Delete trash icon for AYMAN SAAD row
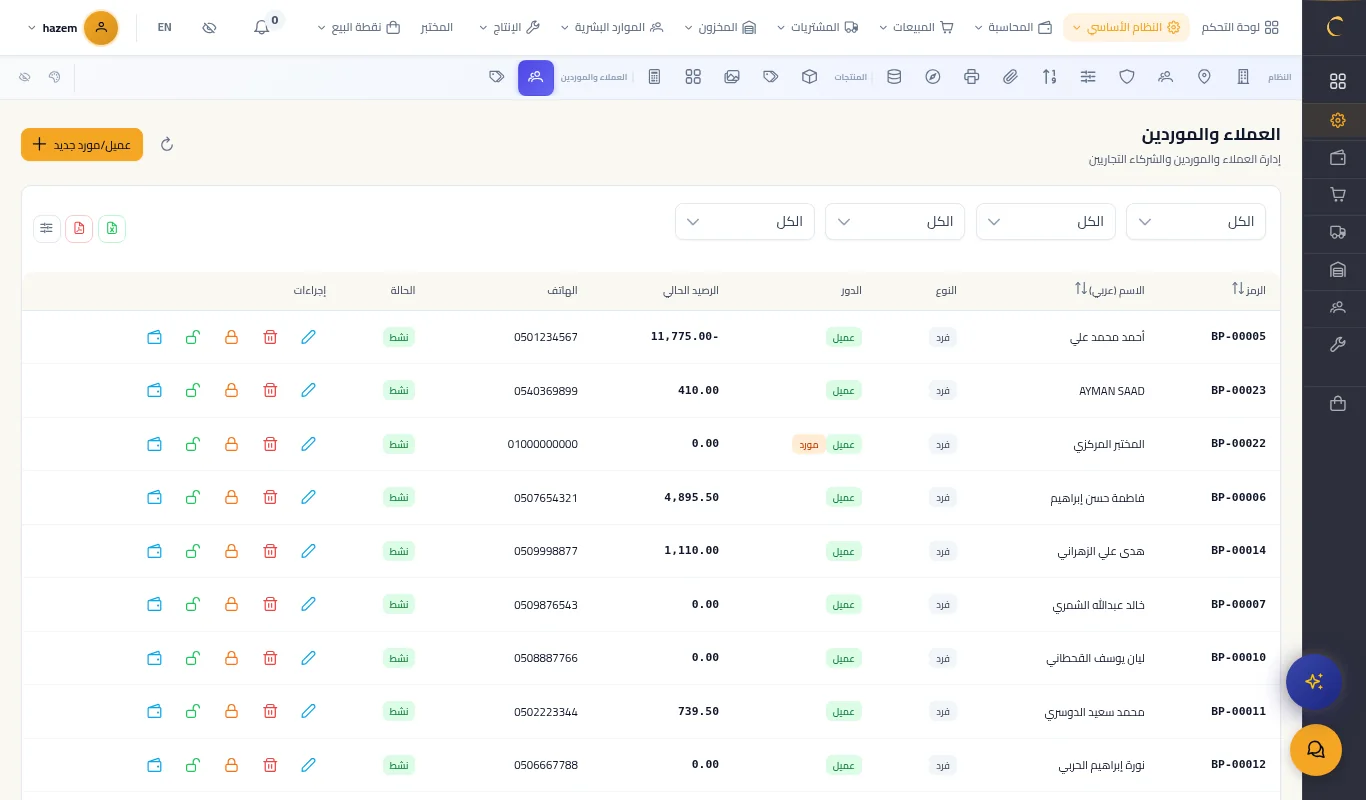 click(270, 390)
